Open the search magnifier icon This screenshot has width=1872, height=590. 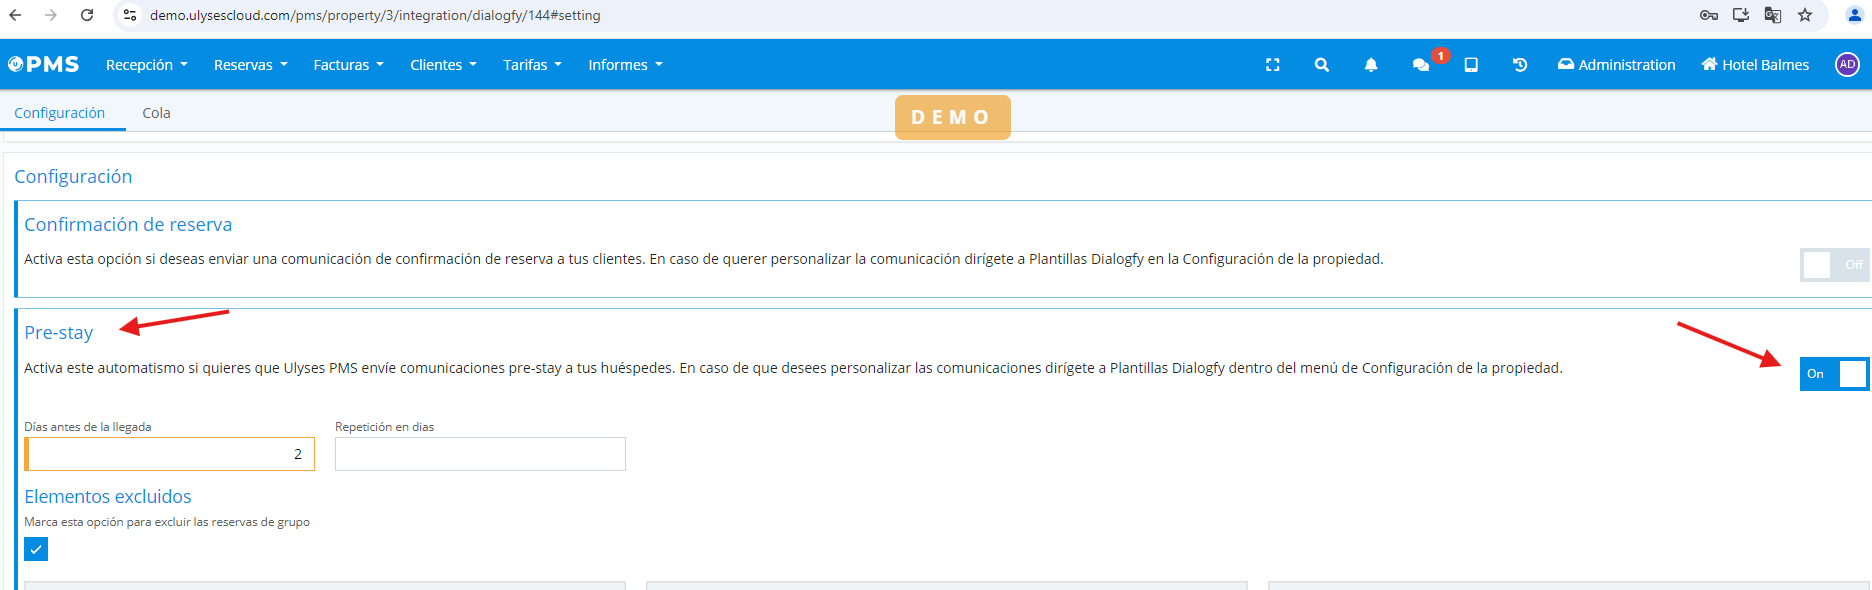pos(1321,65)
